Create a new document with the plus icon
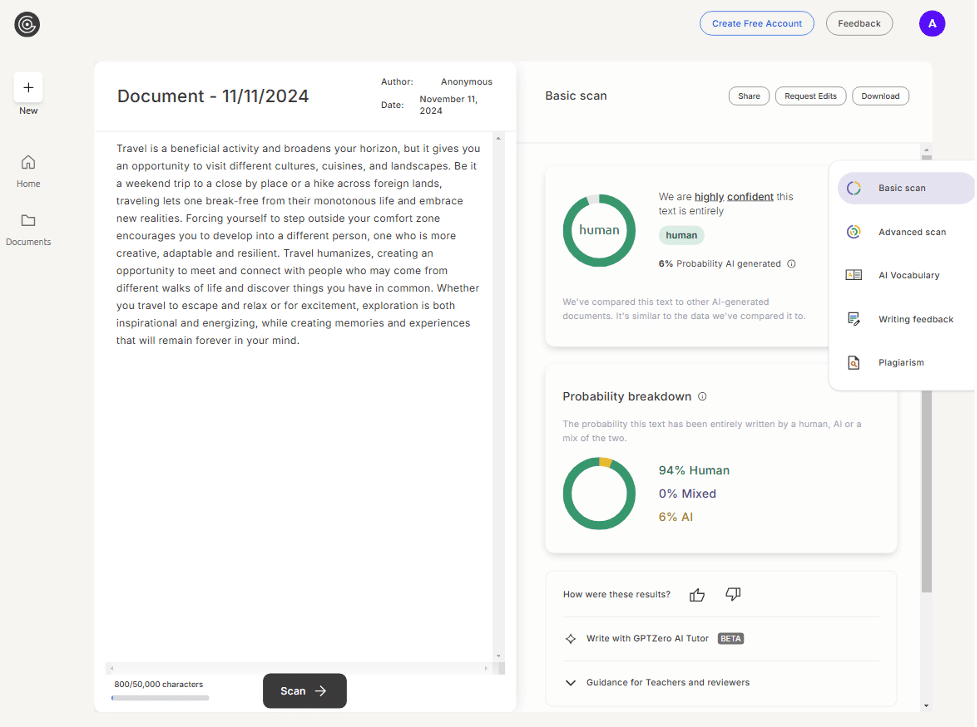This screenshot has width=977, height=727. click(x=27, y=87)
